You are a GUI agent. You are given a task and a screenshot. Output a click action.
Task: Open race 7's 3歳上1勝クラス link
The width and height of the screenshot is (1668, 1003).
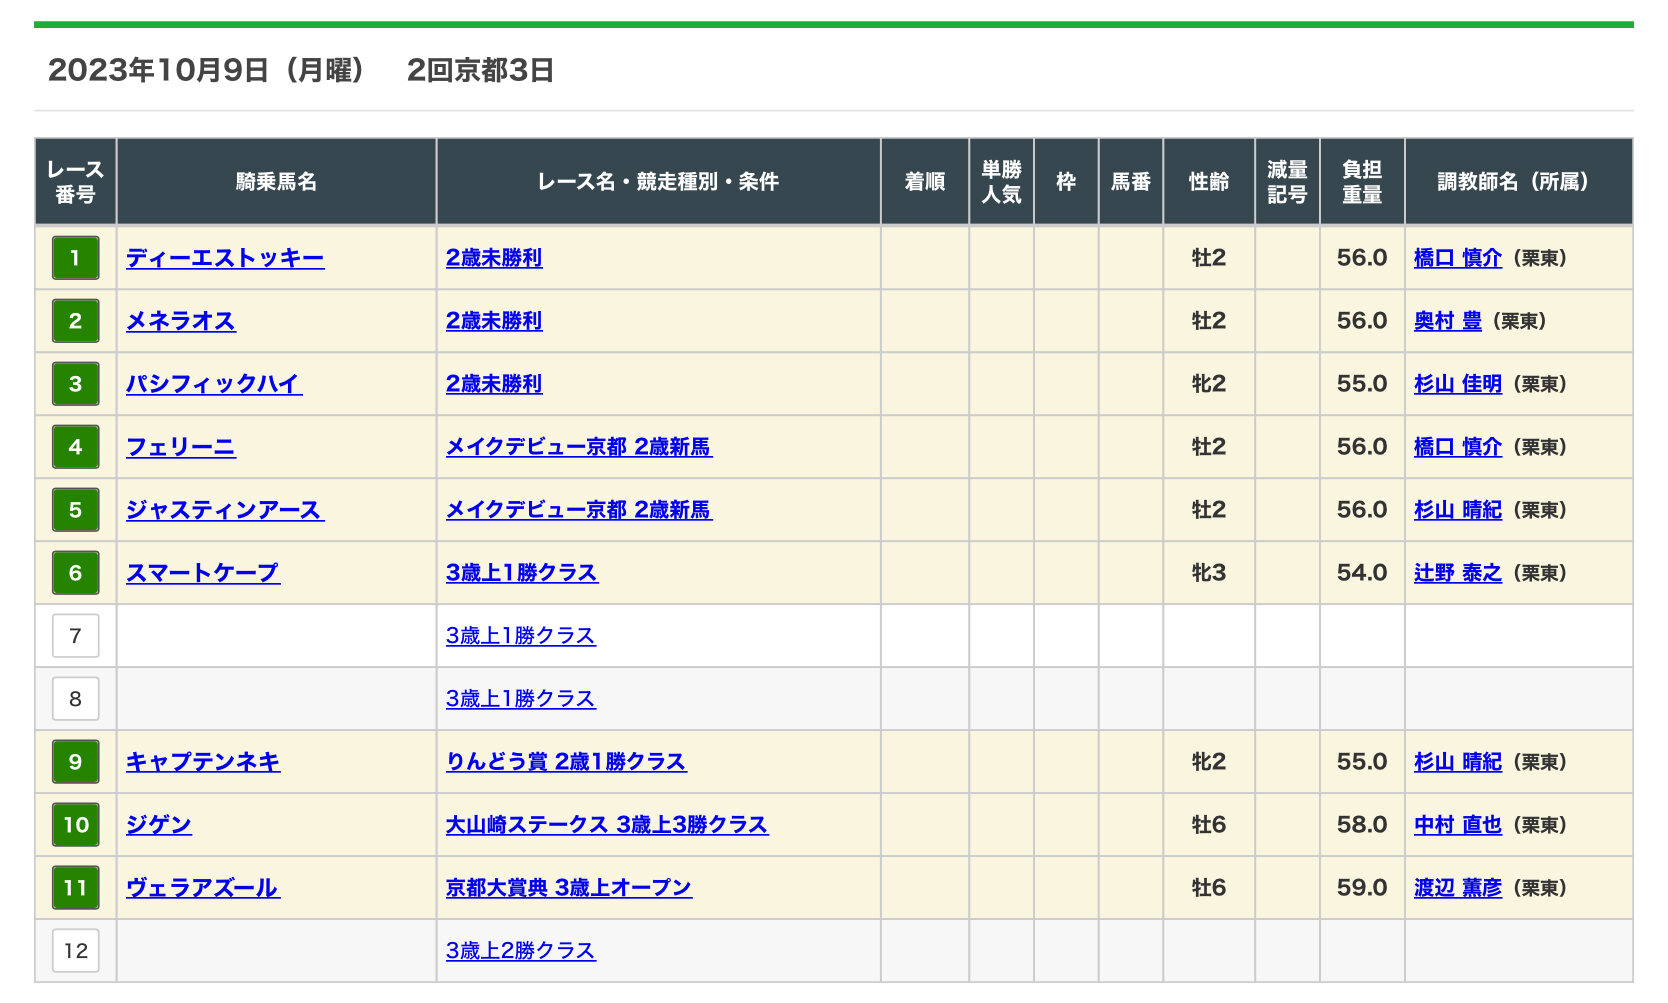pyautogui.click(x=521, y=636)
